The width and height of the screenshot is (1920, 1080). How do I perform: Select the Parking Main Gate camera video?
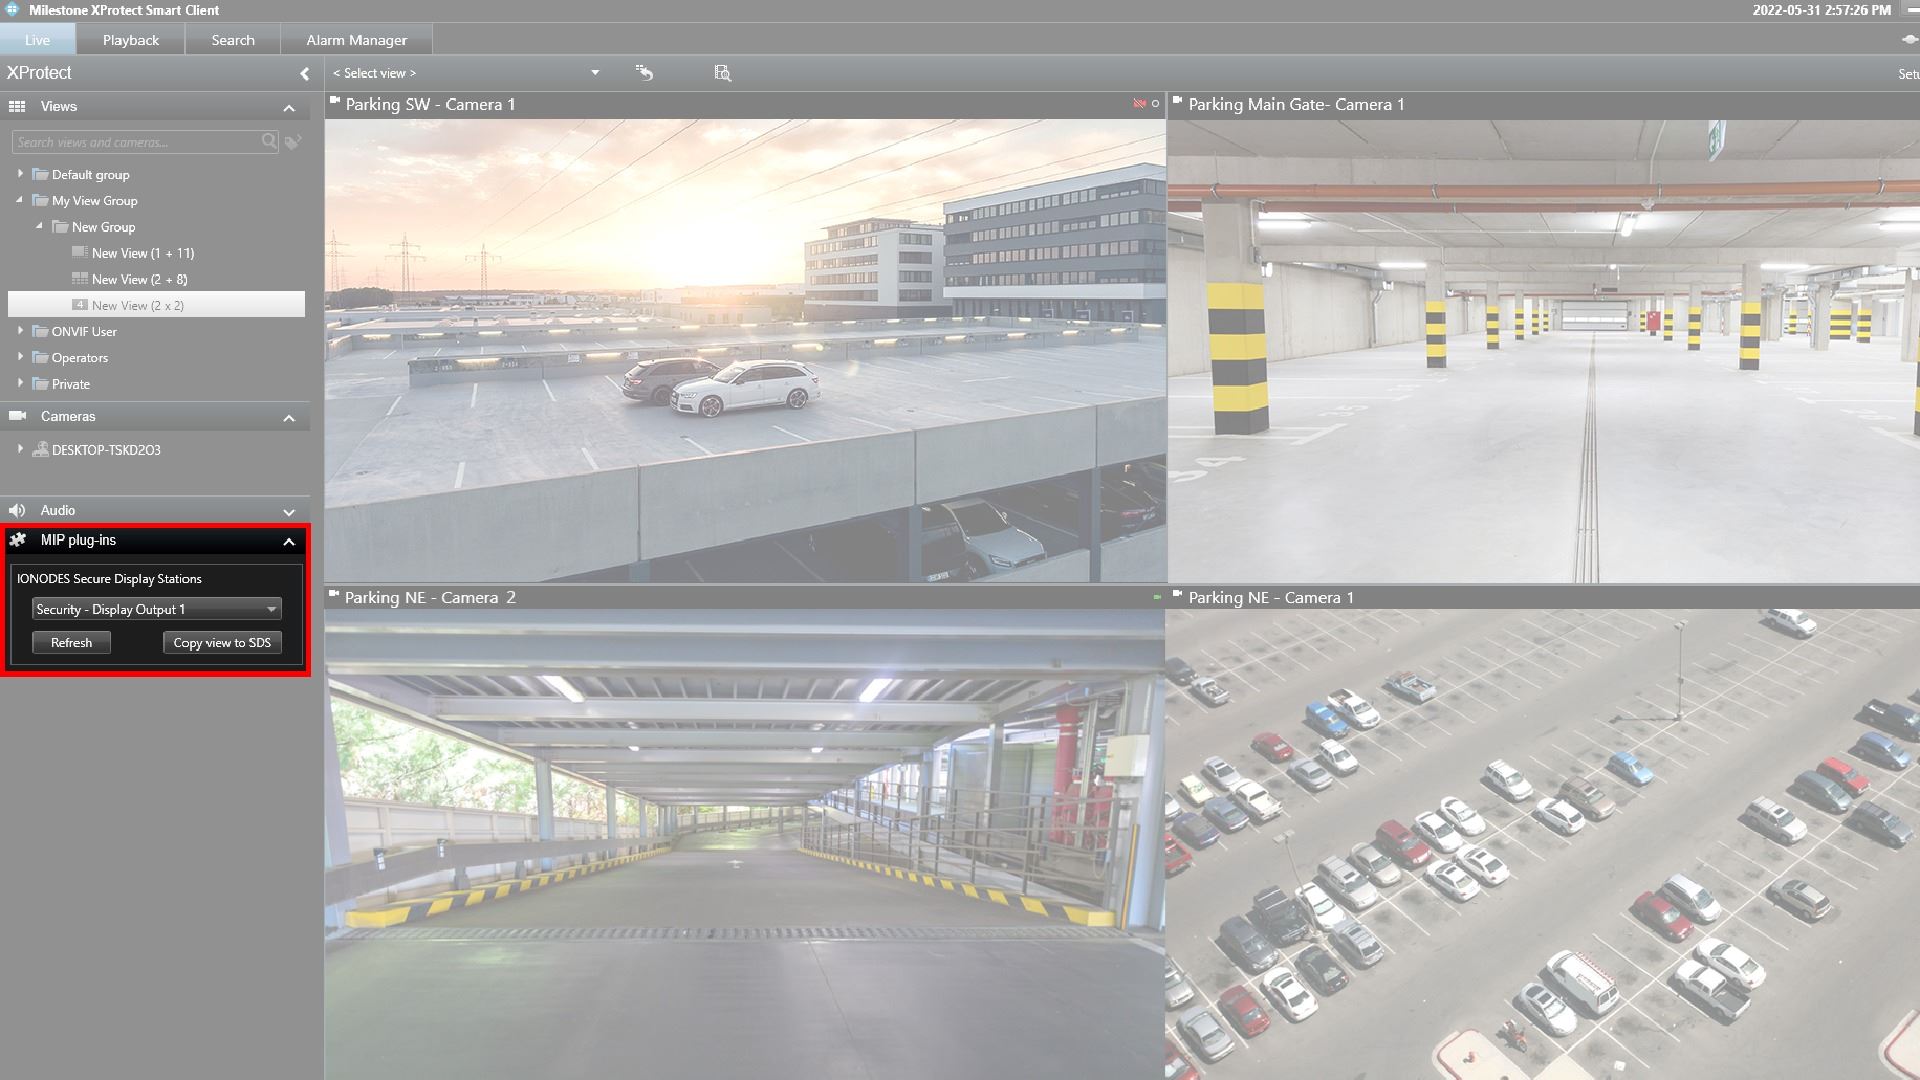point(1544,350)
